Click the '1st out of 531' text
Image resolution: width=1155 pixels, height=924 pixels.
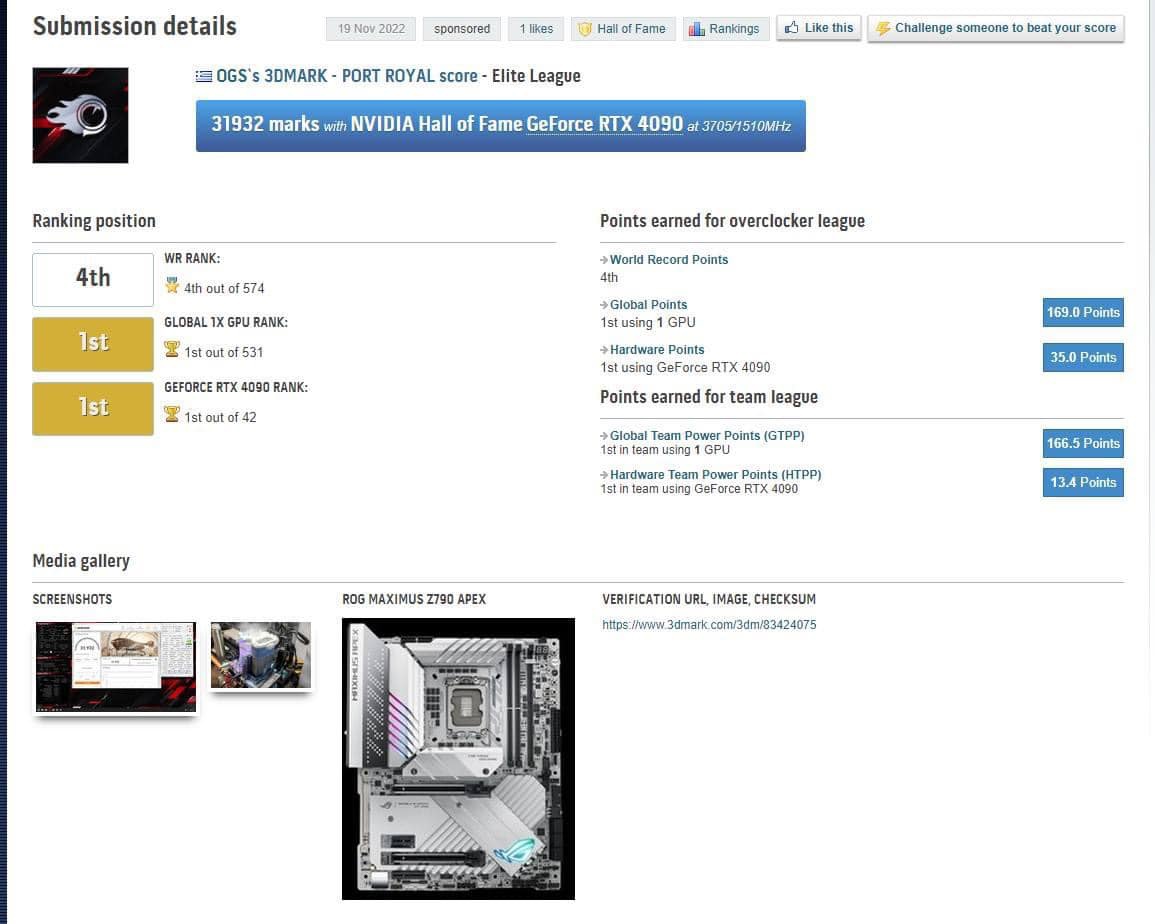223,352
